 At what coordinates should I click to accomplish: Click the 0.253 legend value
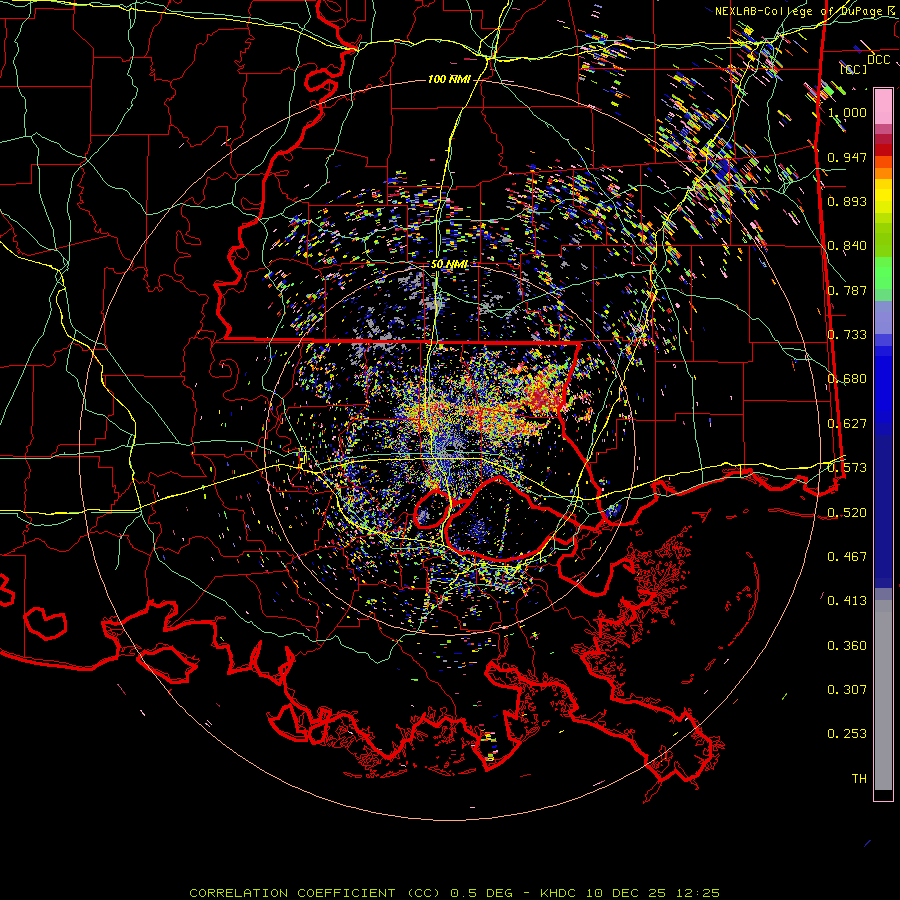(x=847, y=734)
